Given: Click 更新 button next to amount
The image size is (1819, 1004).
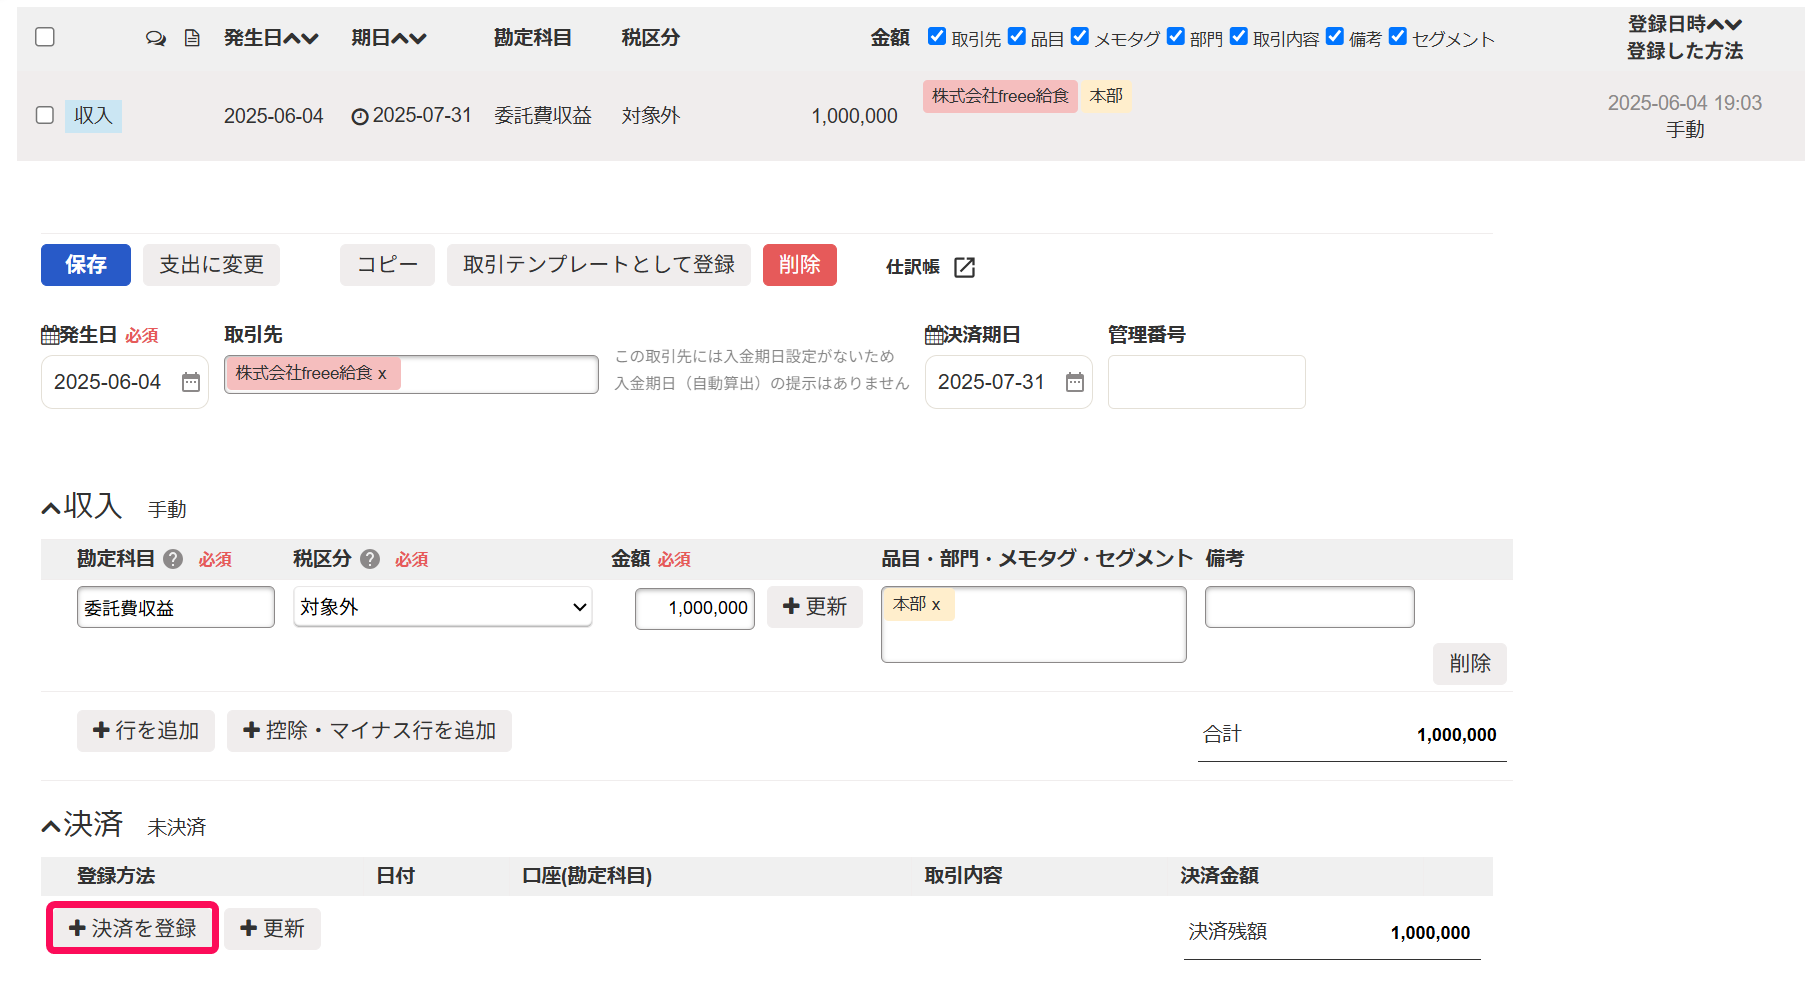Looking at the screenshot, I should pyautogui.click(x=815, y=607).
